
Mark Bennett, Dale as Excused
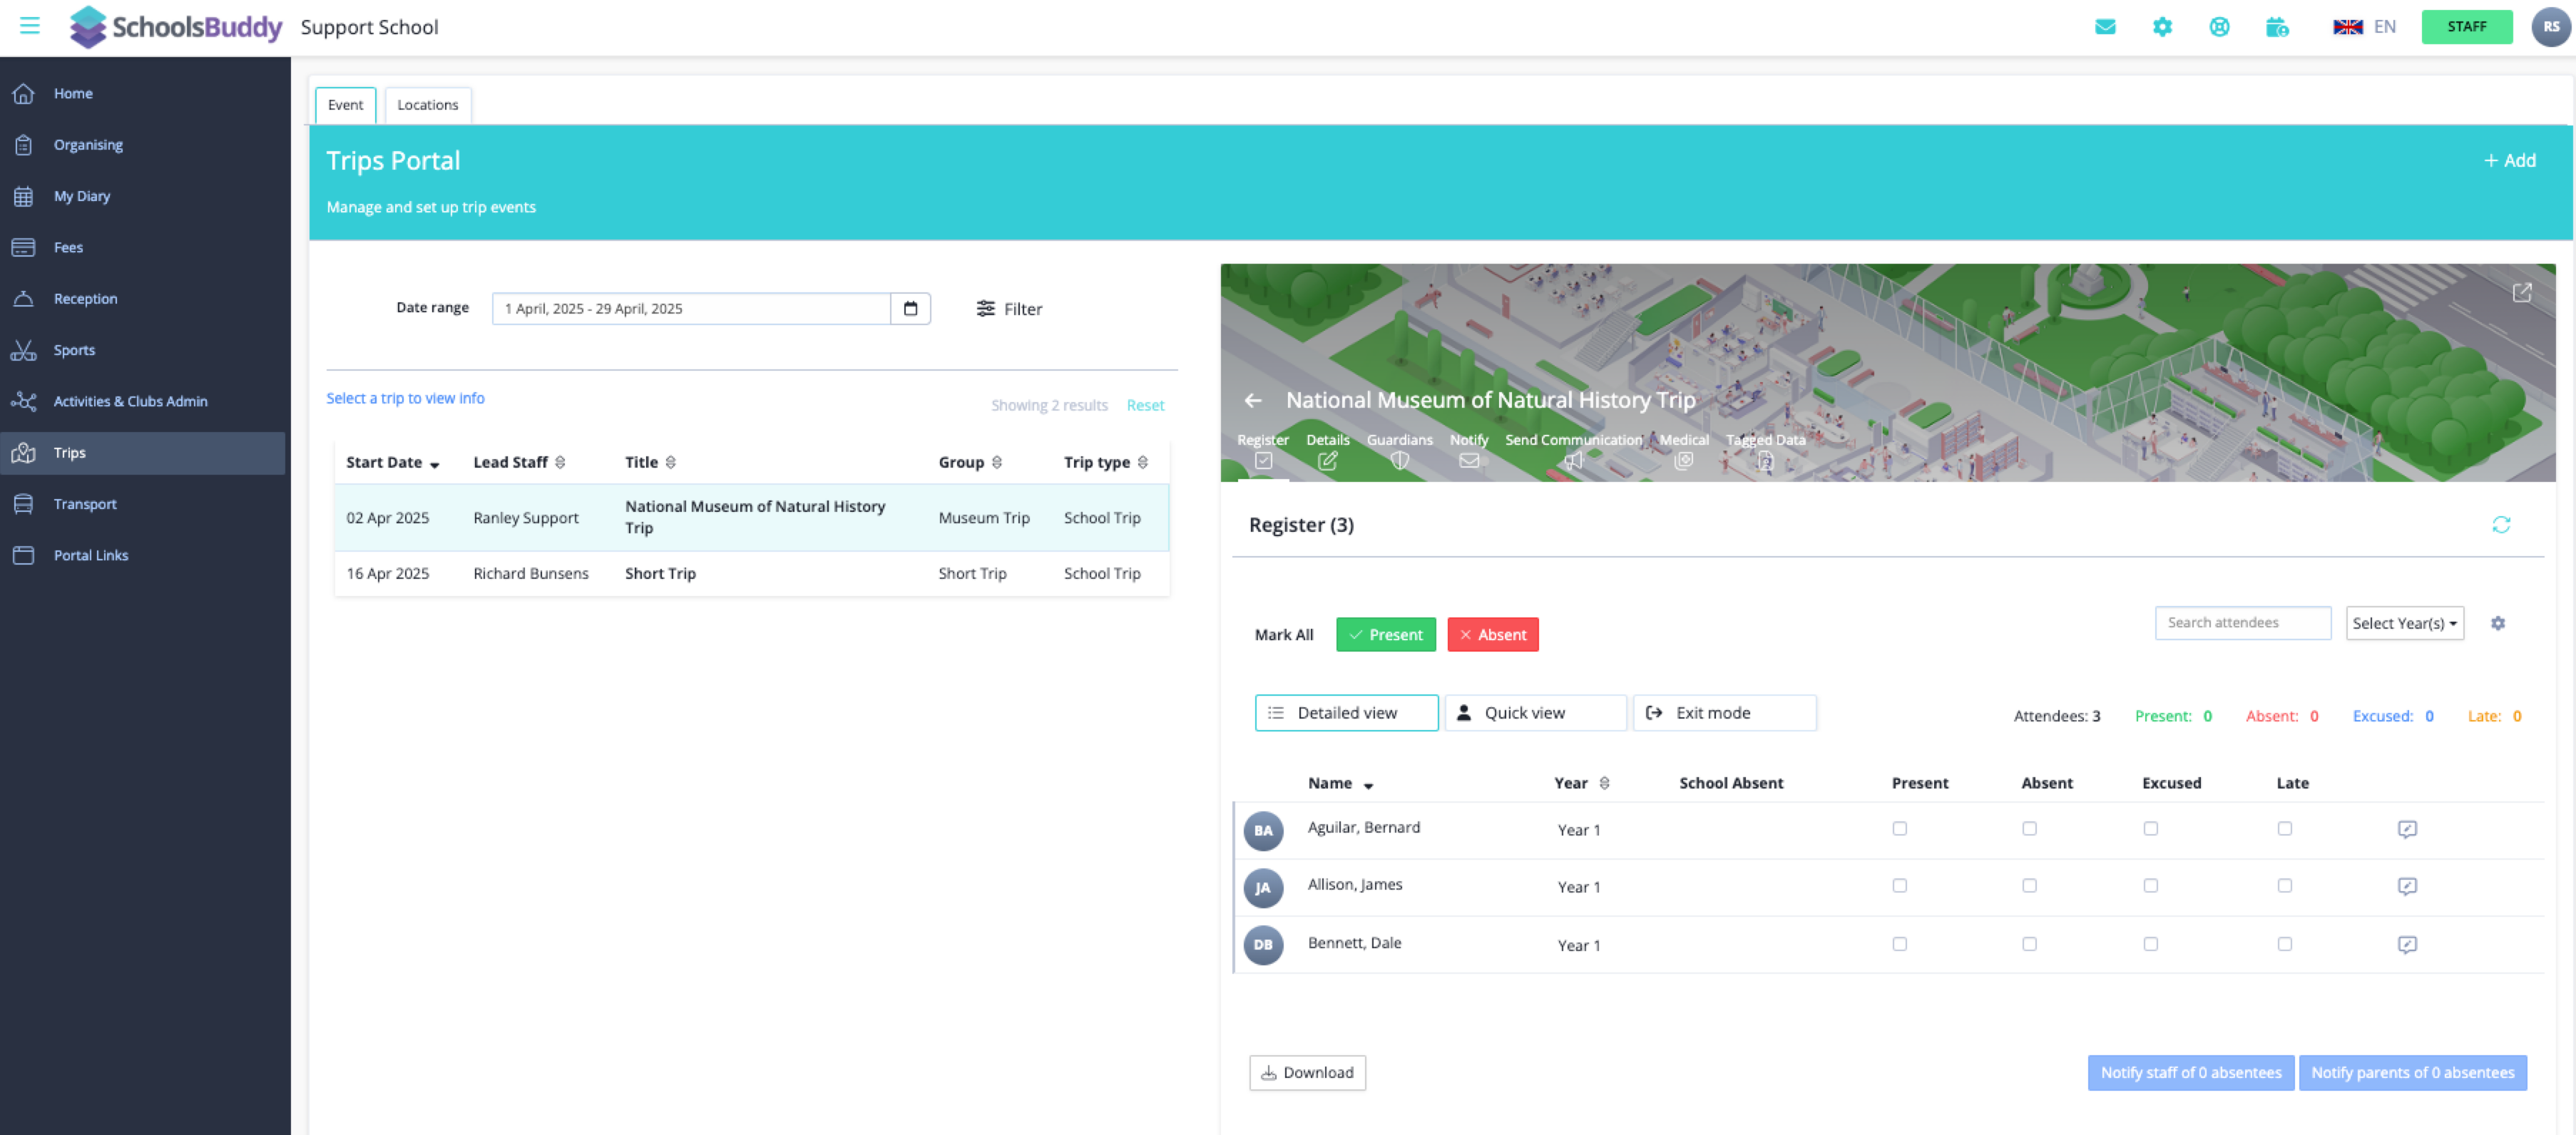coord(2150,943)
